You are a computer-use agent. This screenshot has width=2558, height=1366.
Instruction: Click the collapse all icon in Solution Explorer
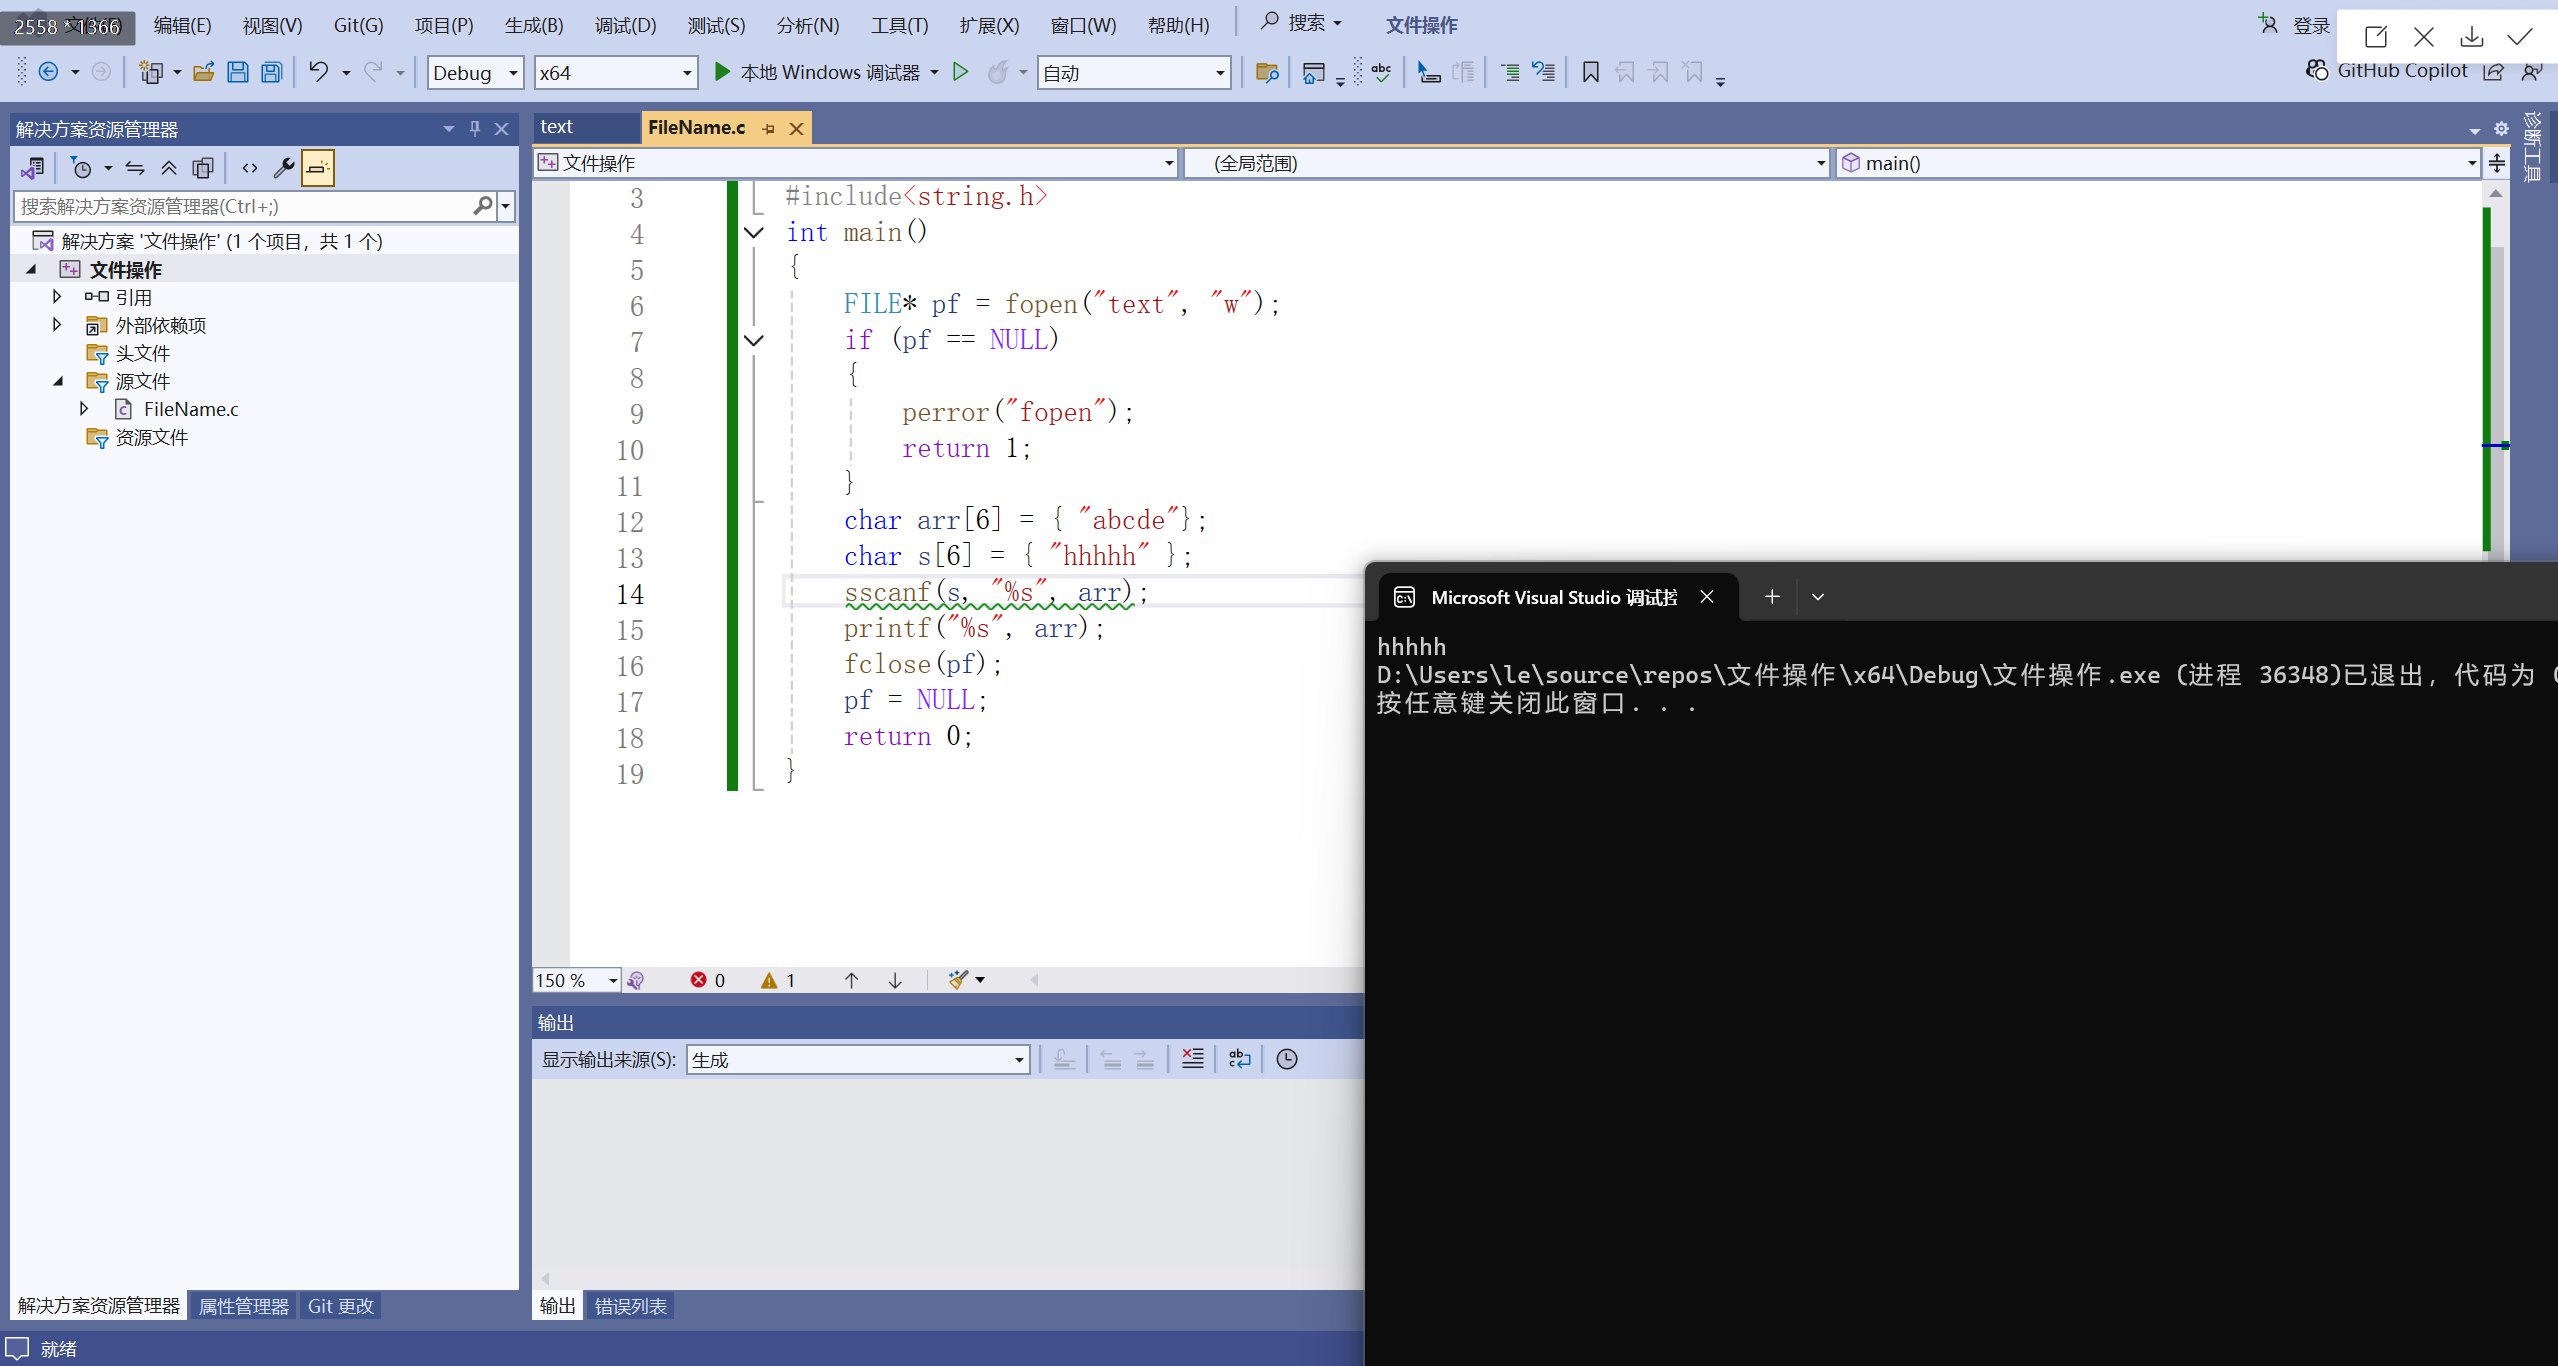pyautogui.click(x=169, y=168)
